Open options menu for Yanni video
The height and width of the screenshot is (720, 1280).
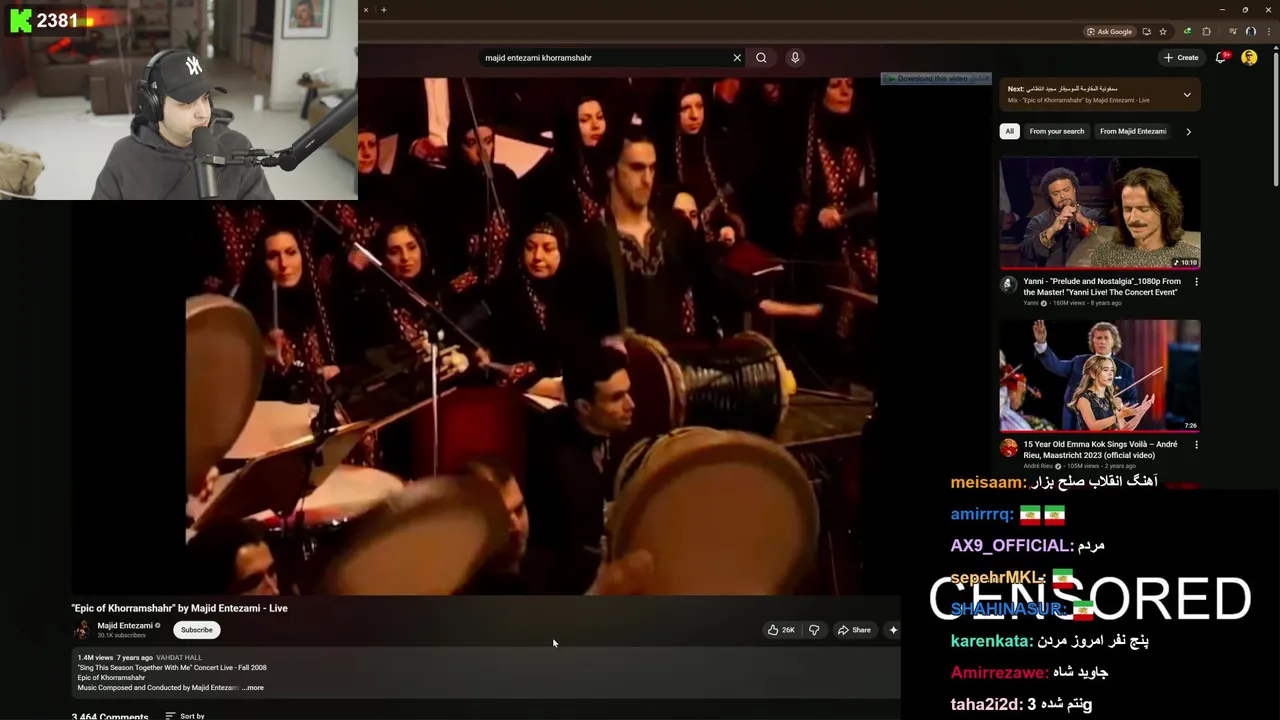(x=1196, y=282)
